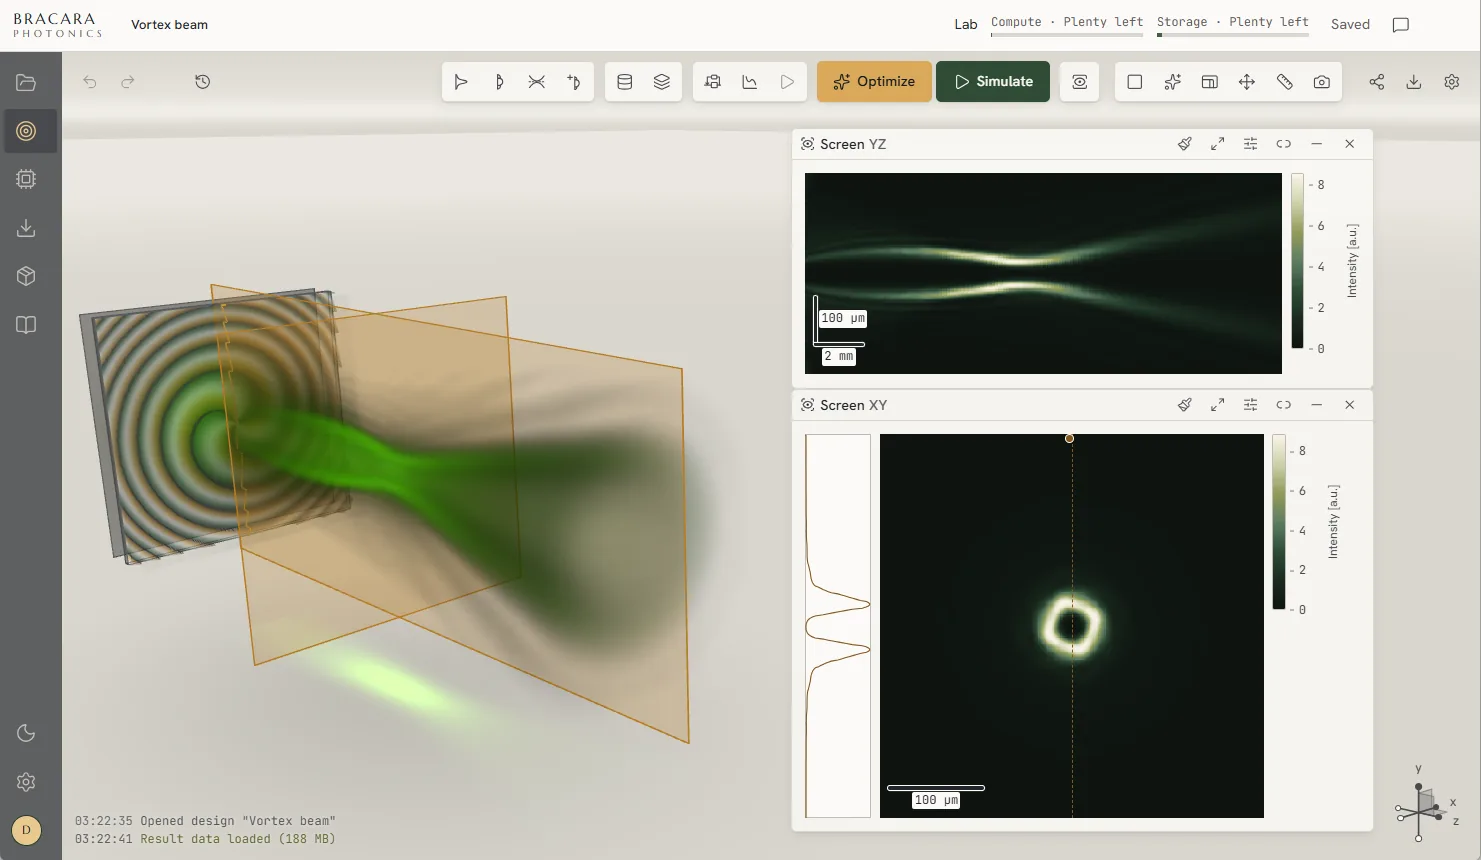Open the 3D cube library icon
Image resolution: width=1481 pixels, height=860 pixels.
click(26, 276)
